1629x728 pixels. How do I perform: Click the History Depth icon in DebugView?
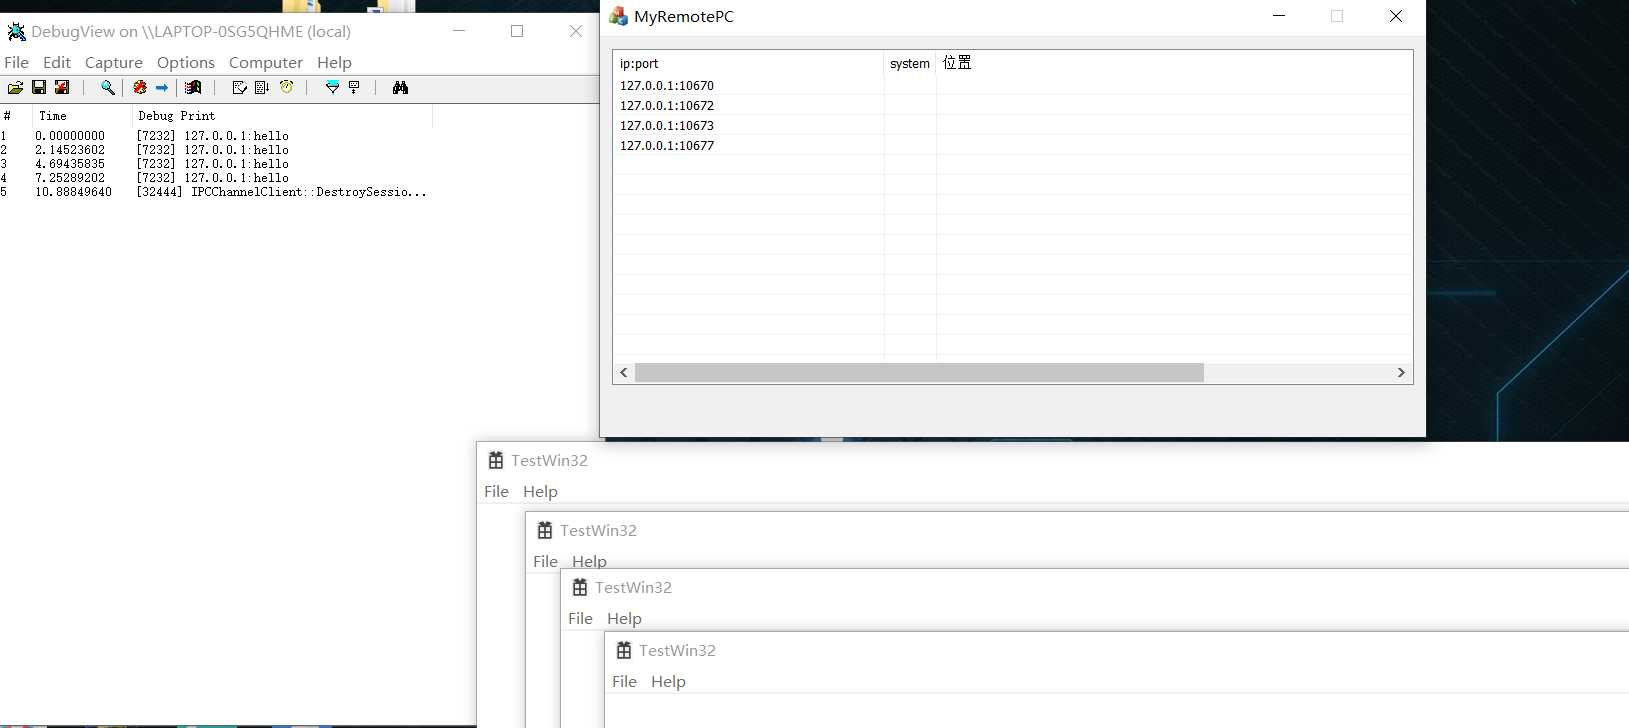coord(354,88)
